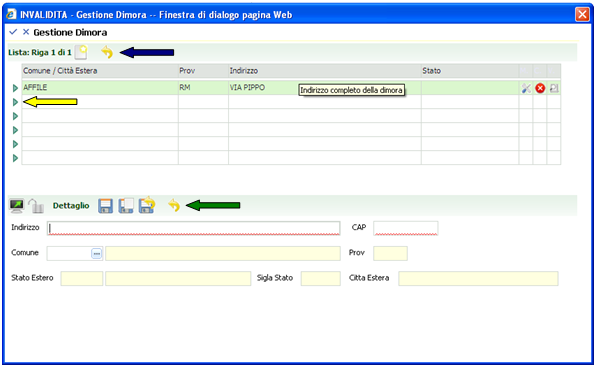Click the Indirizzo text field
The height and width of the screenshot is (368, 597).
193,228
